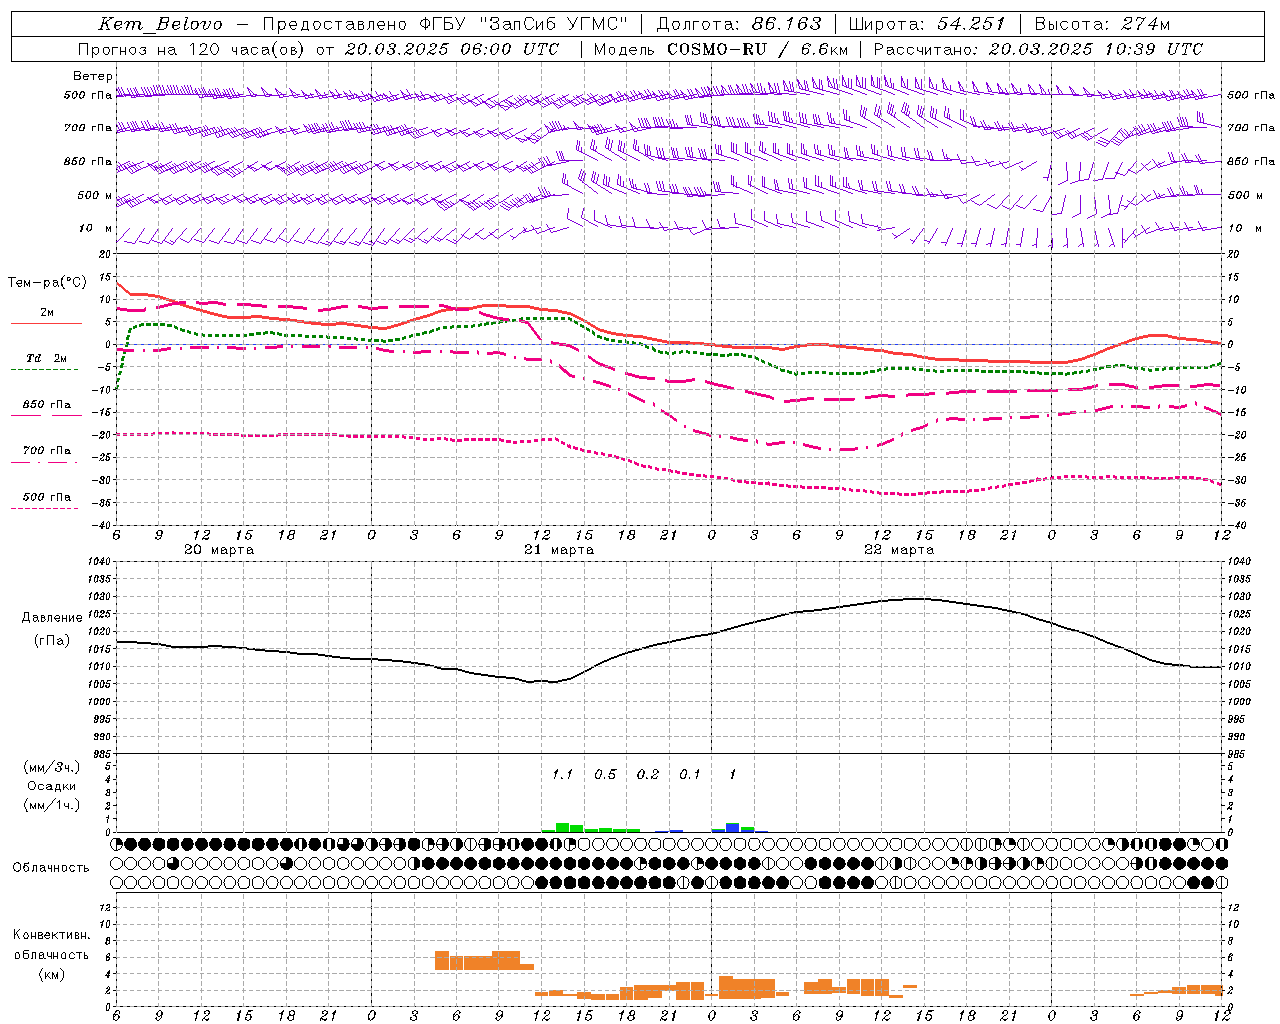1280x1024 pixels.
Task: Click the Td 2м dew point legend entry
Action: point(46,358)
